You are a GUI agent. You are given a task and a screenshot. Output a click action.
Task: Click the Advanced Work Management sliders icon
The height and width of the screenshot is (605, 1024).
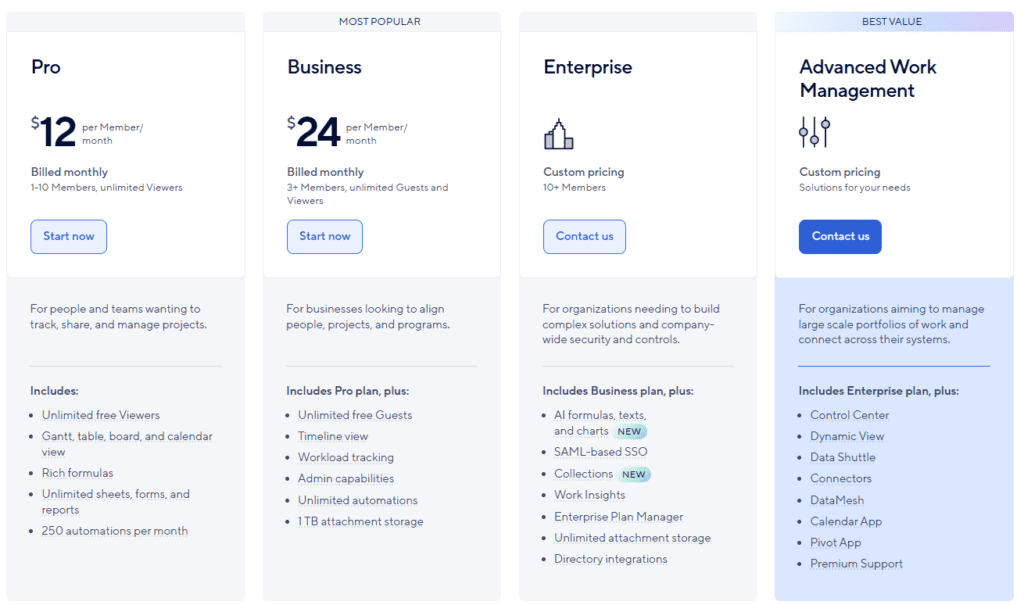814,130
